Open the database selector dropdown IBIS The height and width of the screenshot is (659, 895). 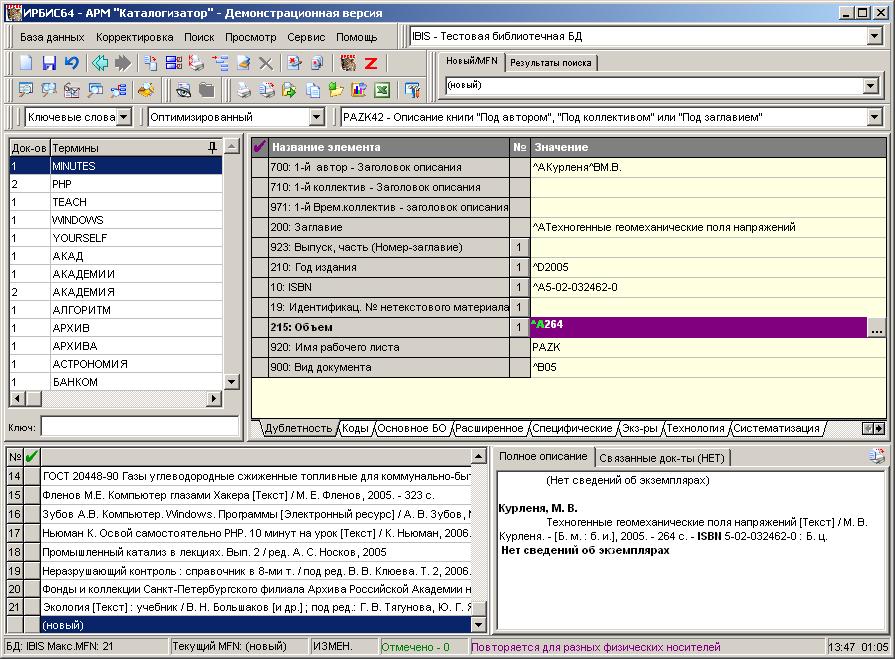coord(874,36)
